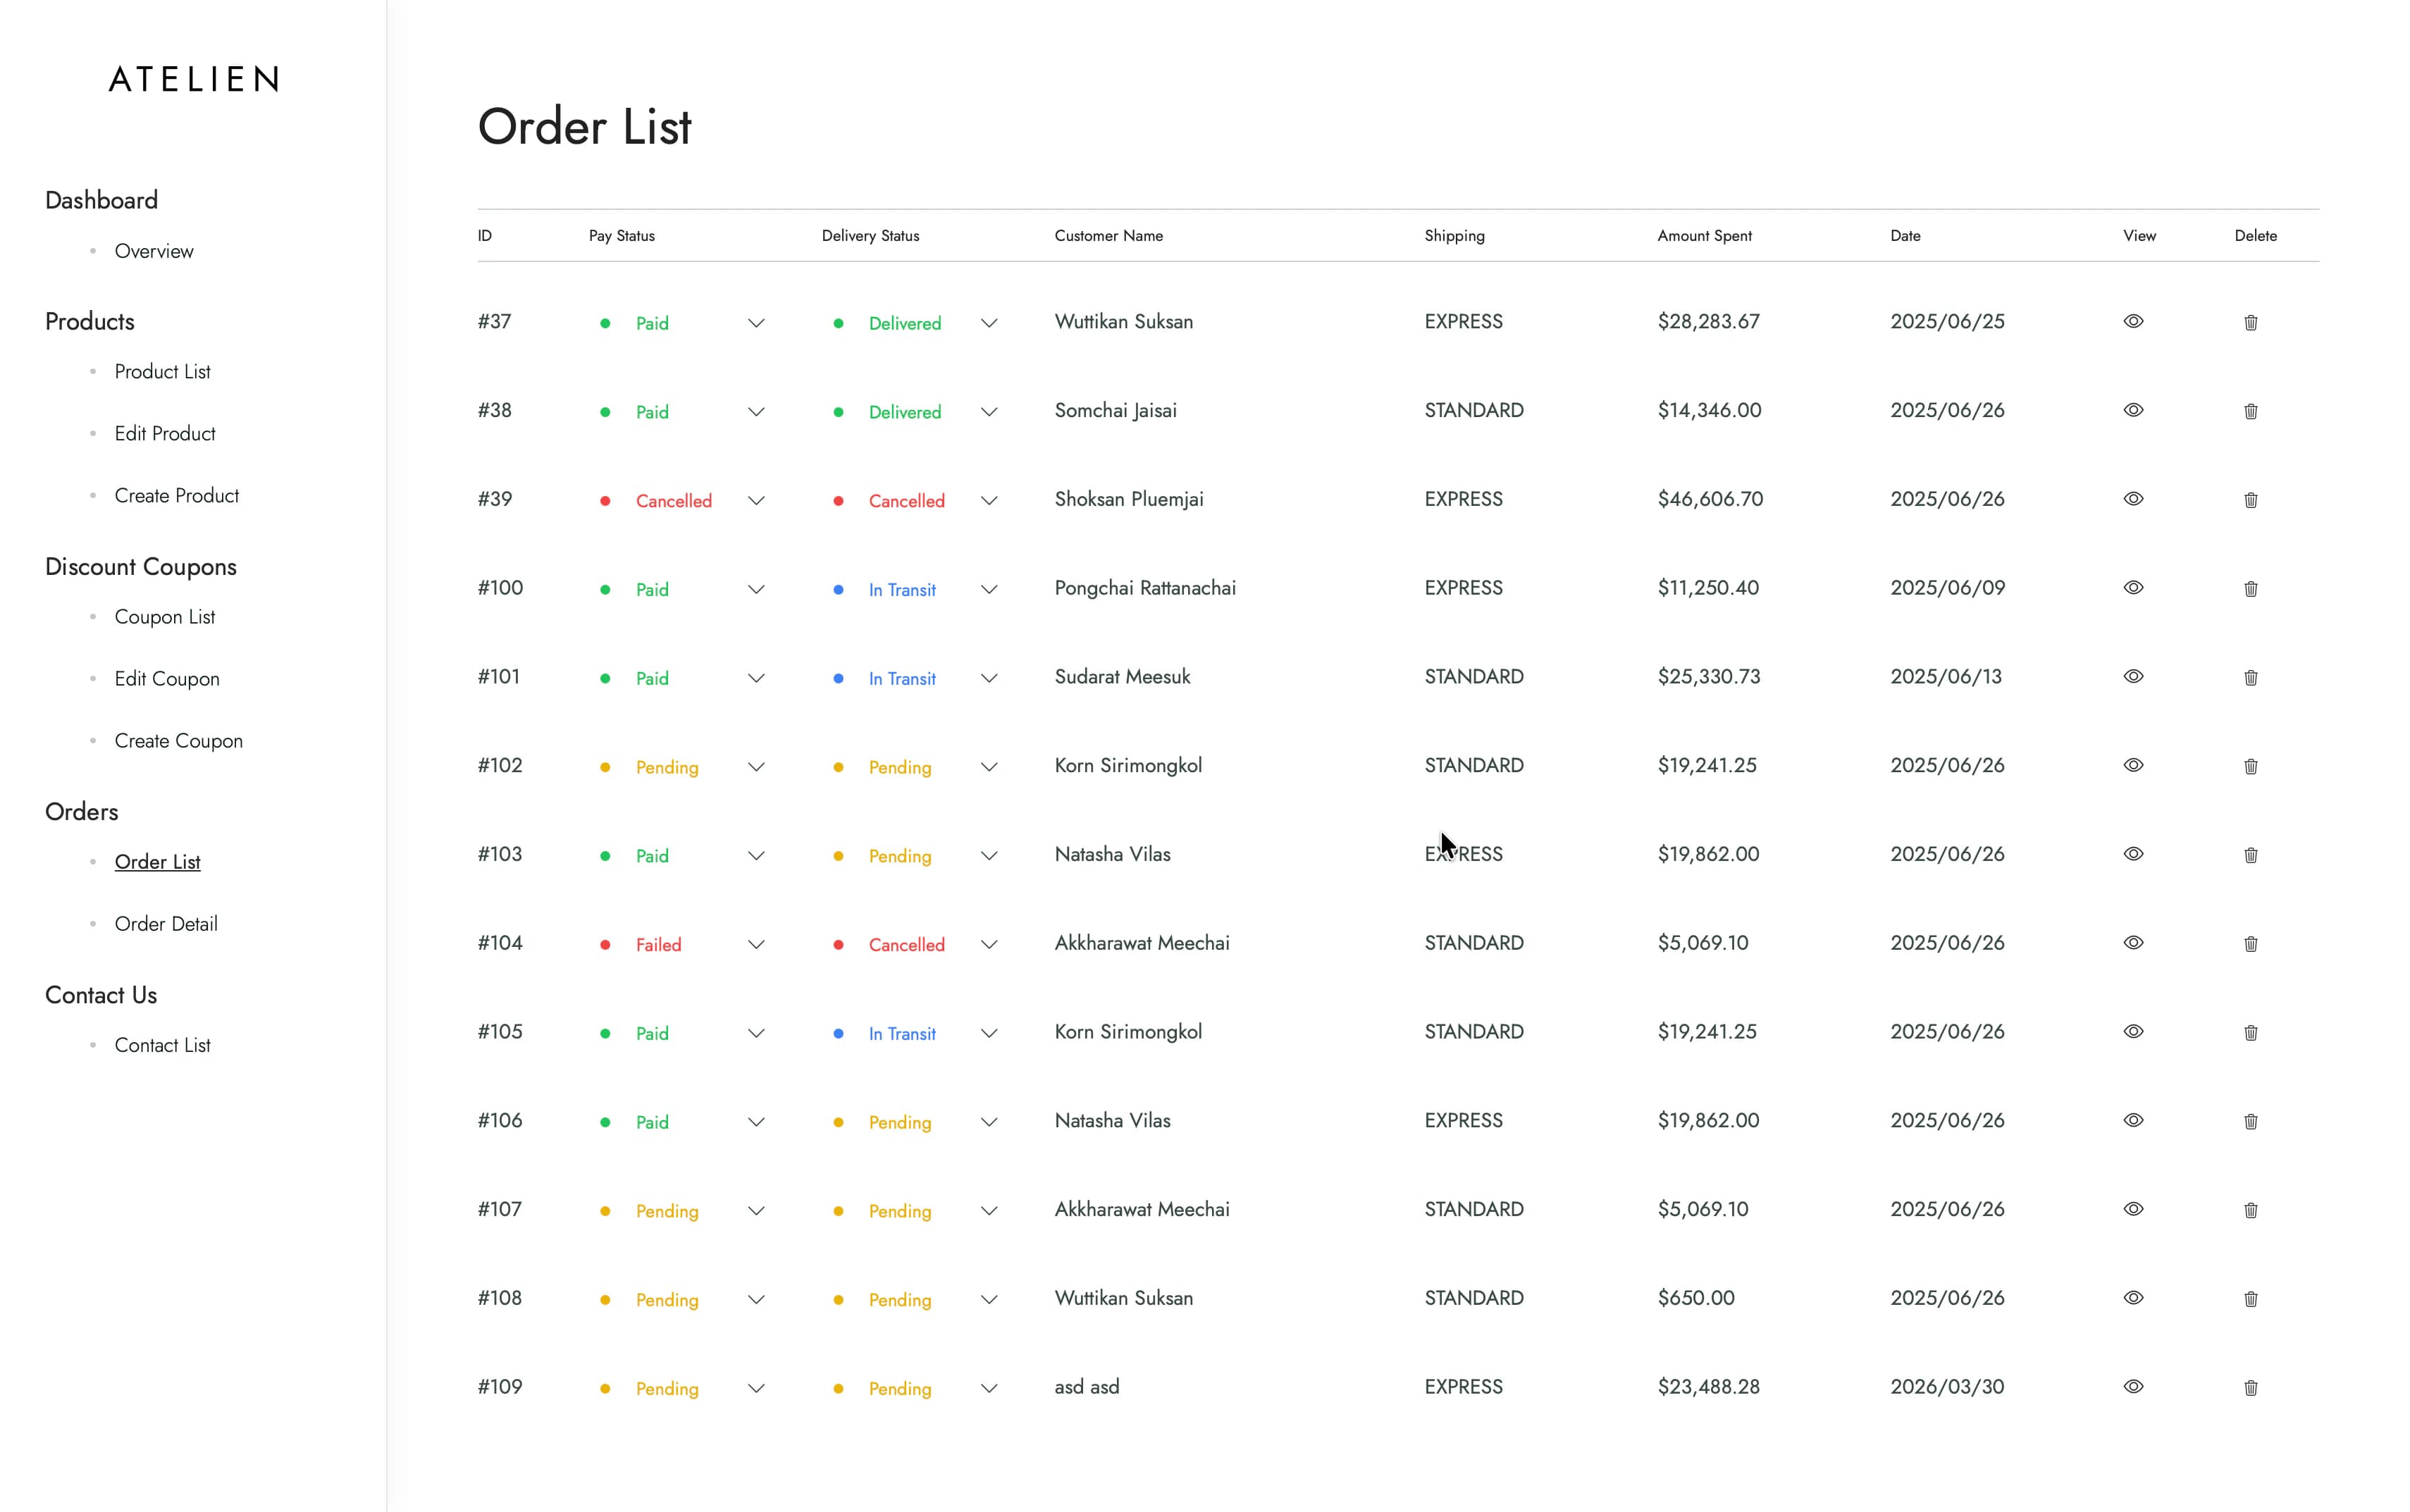Click the trash icon for order #106
The image size is (2410, 1512).
pyautogui.click(x=2250, y=1121)
